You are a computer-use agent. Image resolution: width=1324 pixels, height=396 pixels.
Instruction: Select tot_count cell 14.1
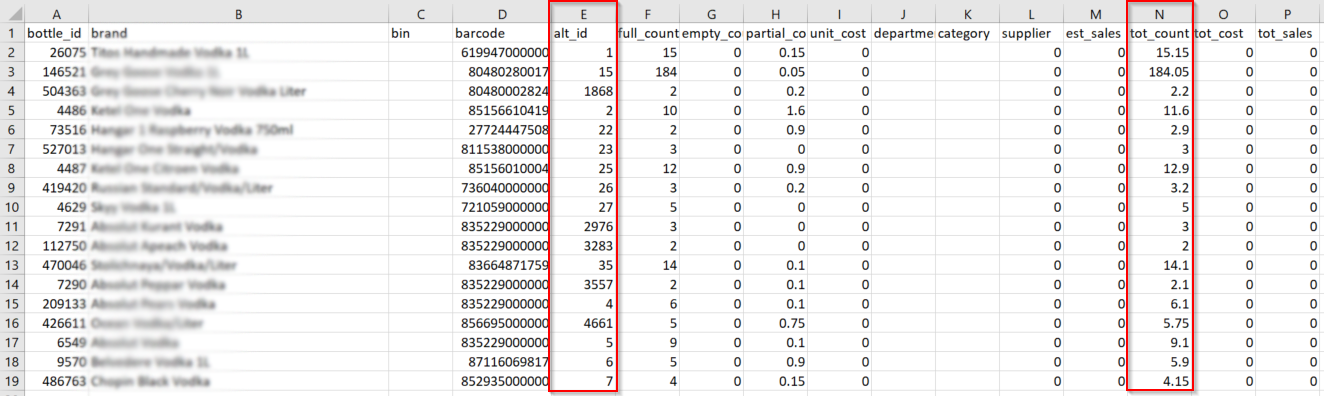tap(1160, 265)
